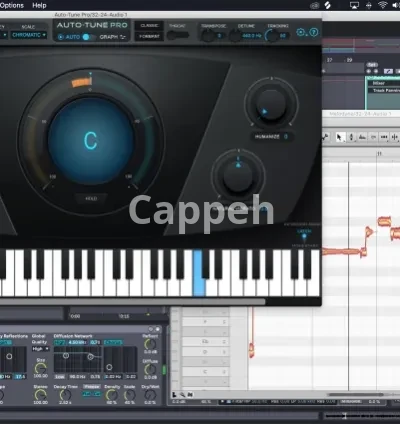Toggle Low filter type in Diffusion Network
This screenshot has width=400, height=424.
click(x=60, y=377)
